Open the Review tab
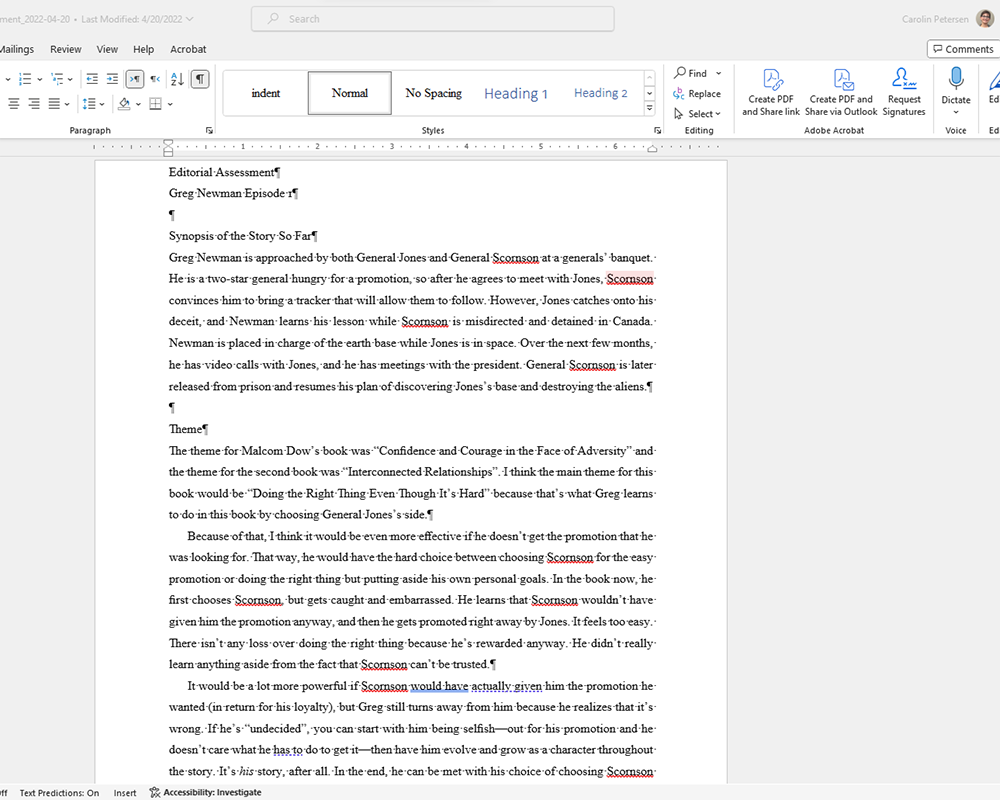The image size is (1000, 800). click(66, 49)
